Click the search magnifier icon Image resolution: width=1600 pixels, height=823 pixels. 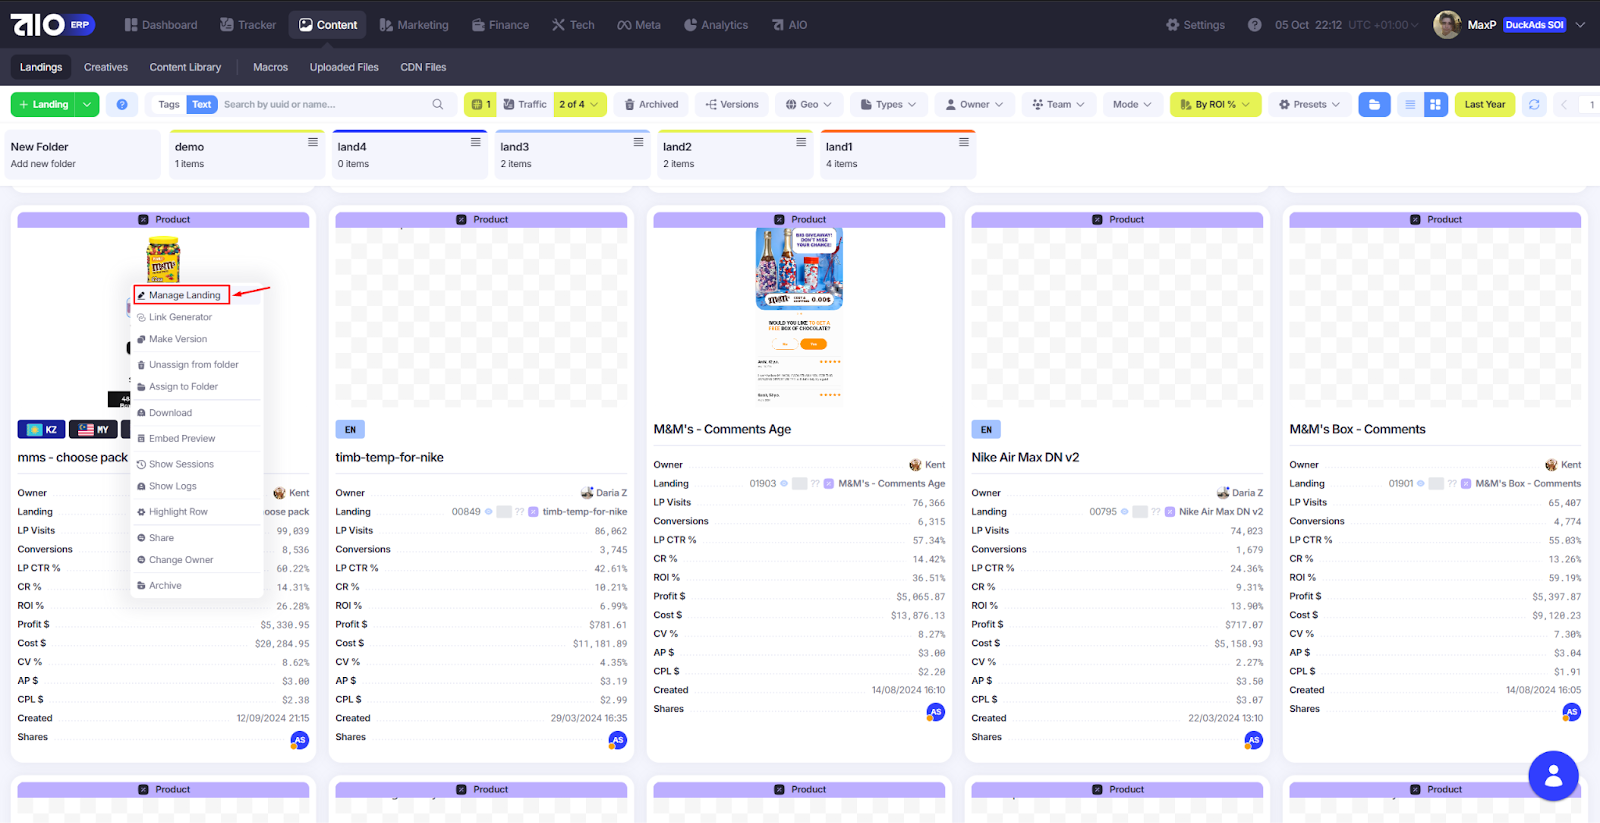437,104
